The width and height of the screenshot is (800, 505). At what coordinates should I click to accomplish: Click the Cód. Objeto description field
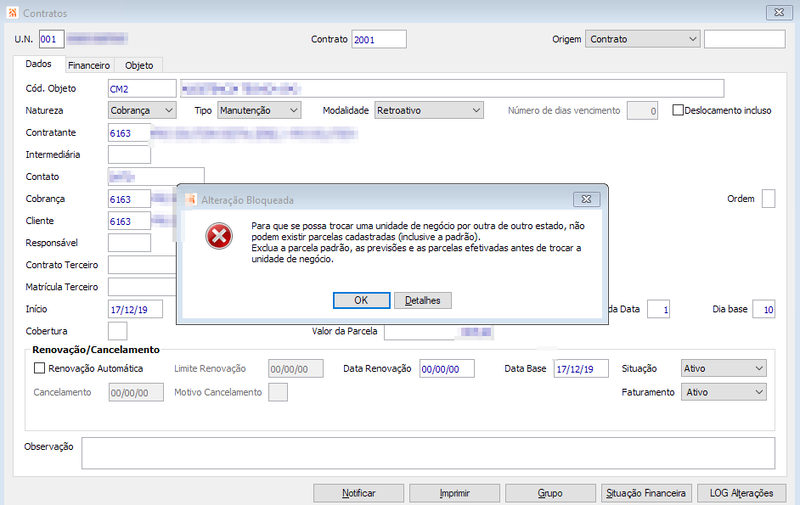pyautogui.click(x=452, y=88)
